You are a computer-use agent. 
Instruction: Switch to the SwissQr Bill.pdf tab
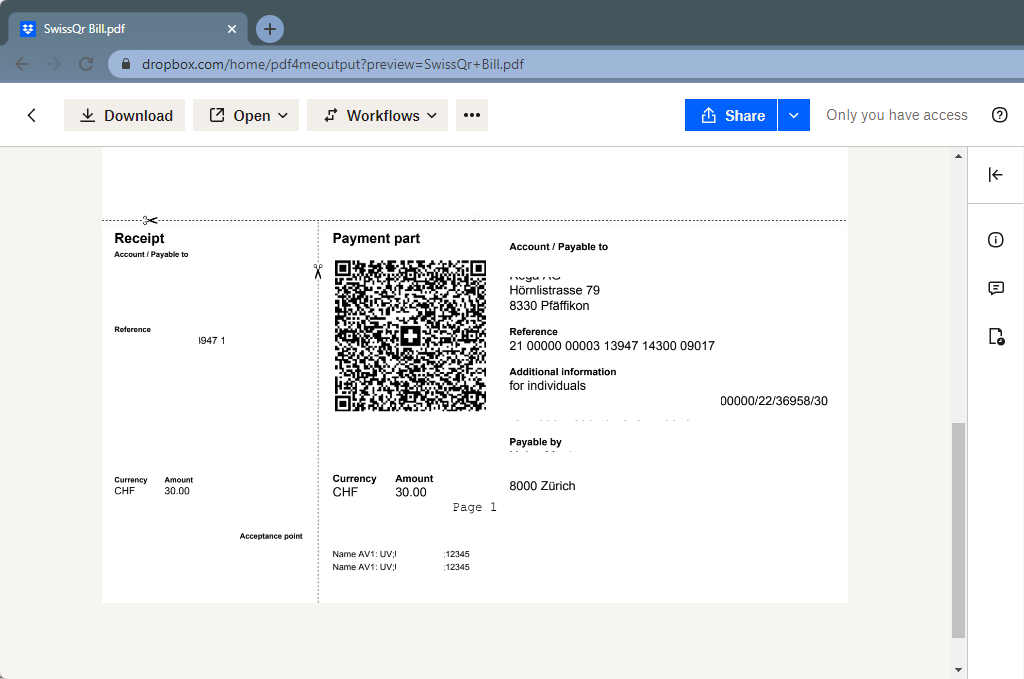(x=120, y=28)
